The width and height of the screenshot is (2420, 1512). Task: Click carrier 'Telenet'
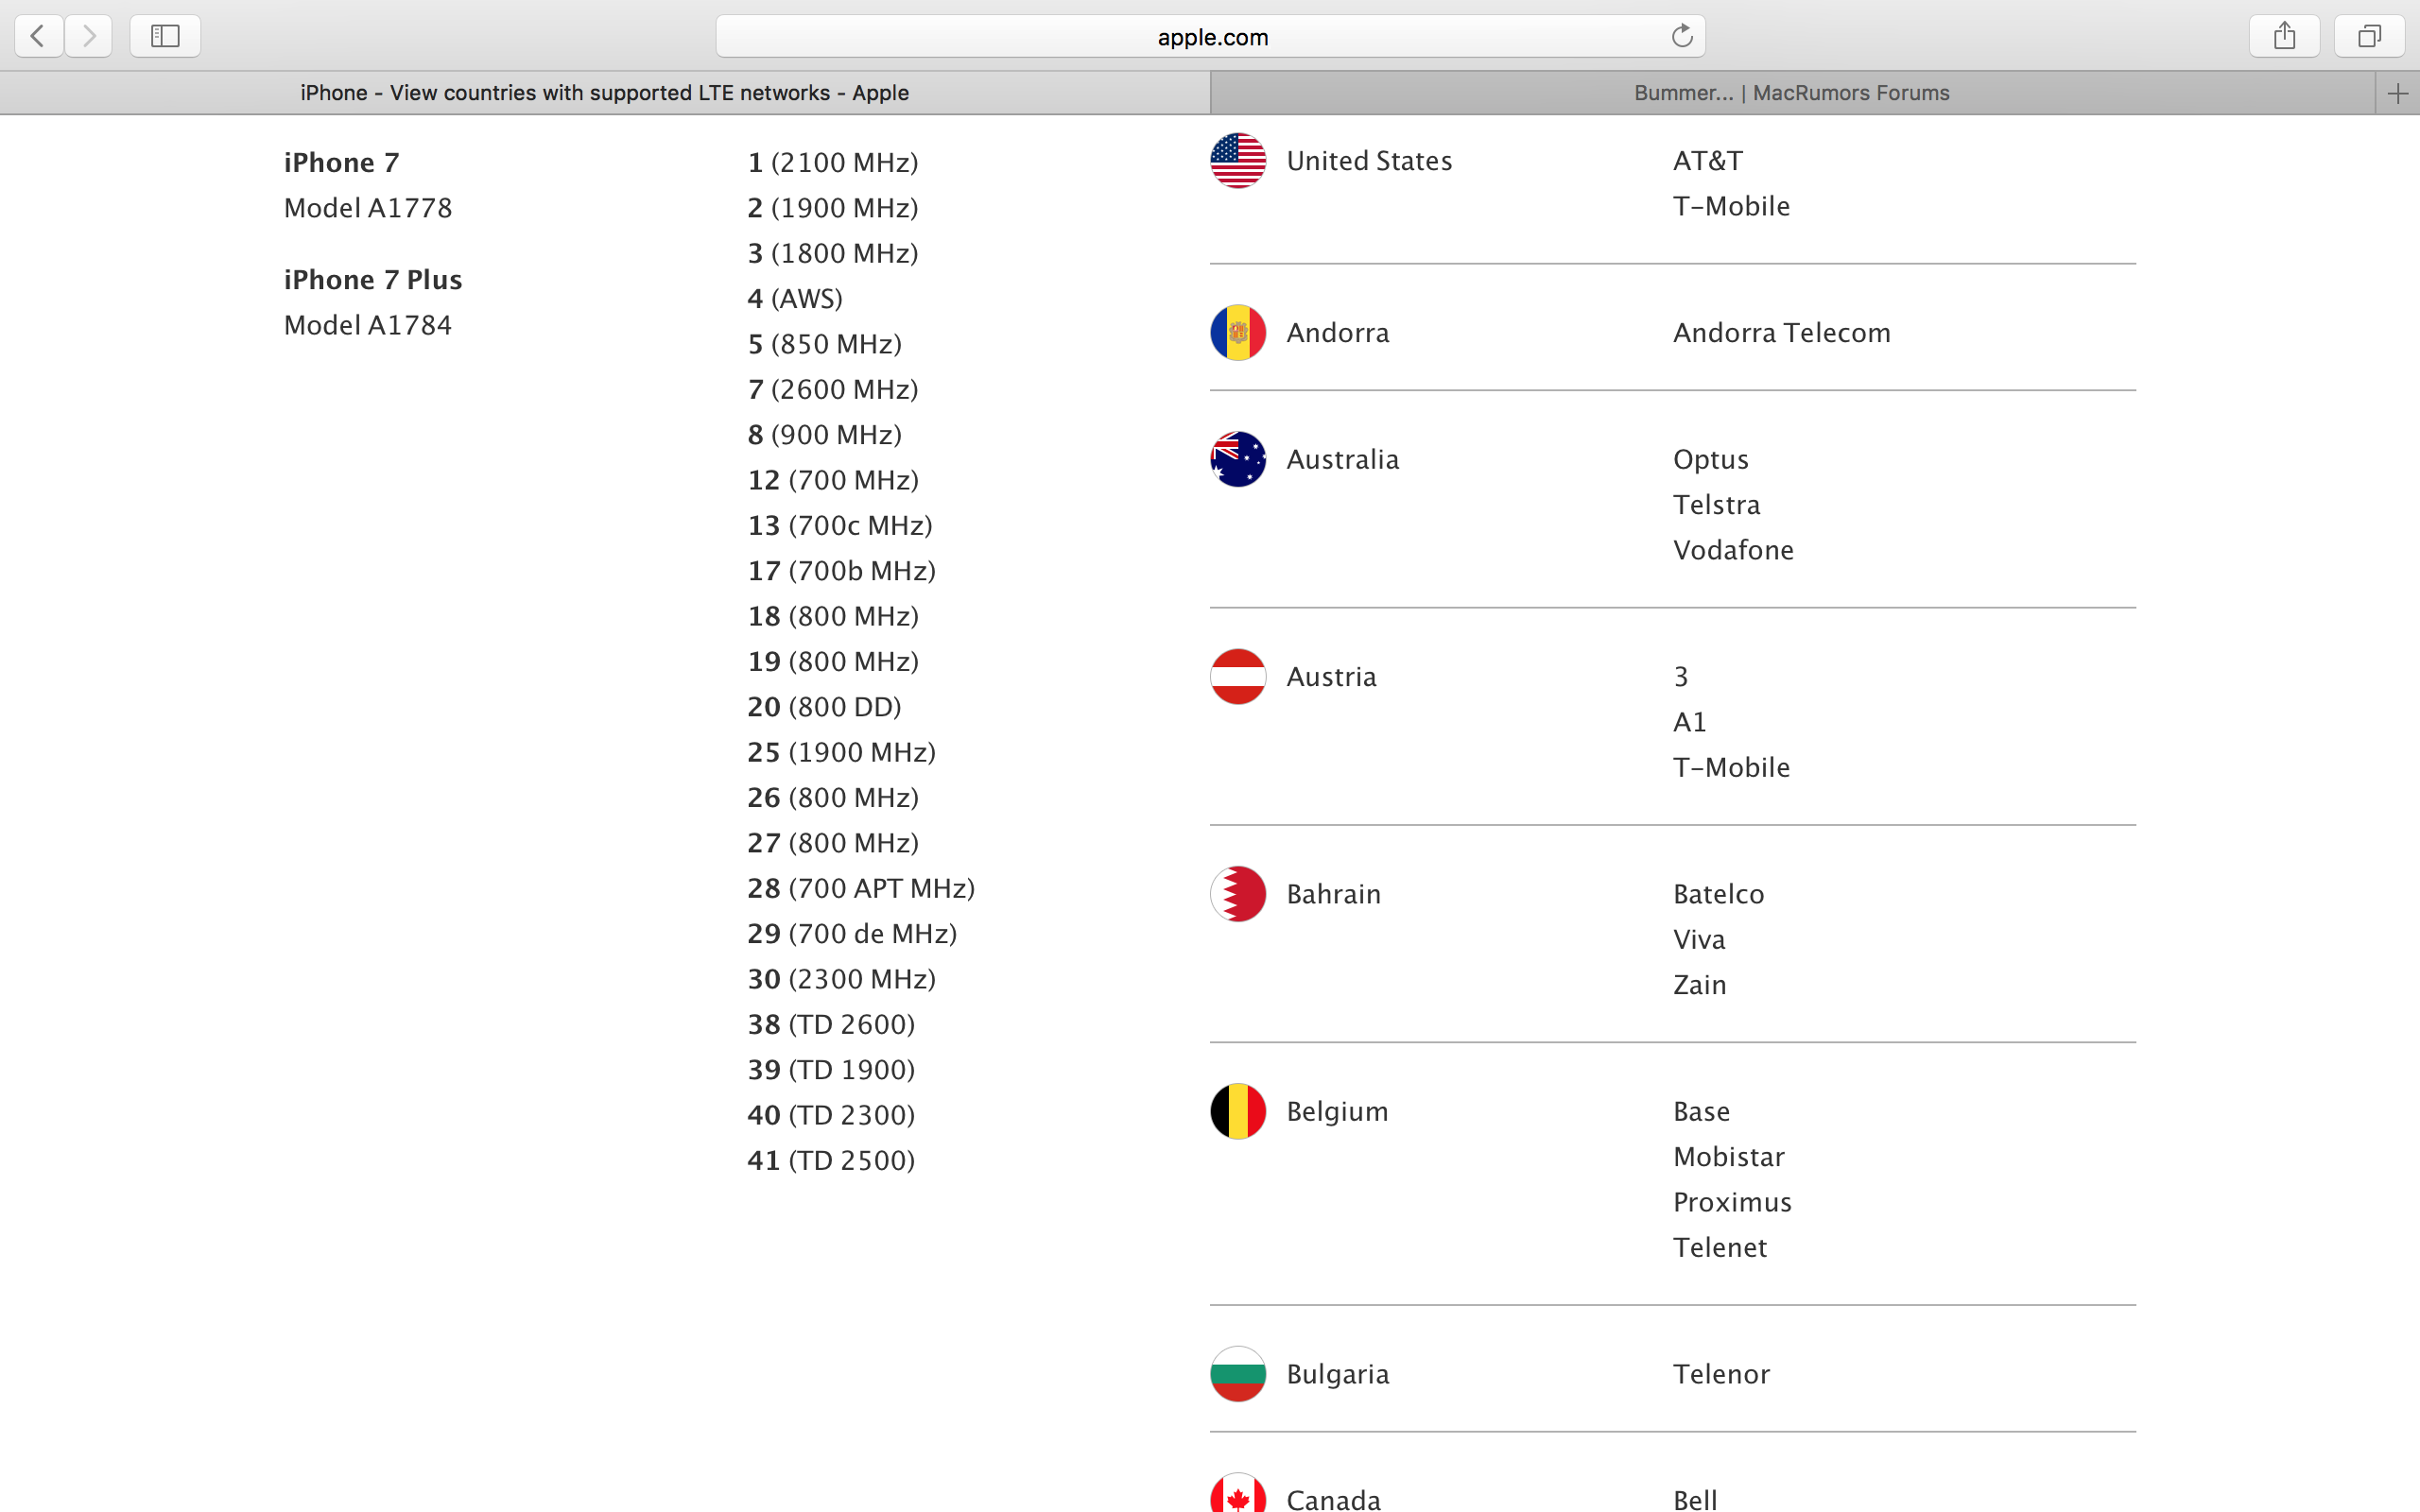pos(1720,1248)
